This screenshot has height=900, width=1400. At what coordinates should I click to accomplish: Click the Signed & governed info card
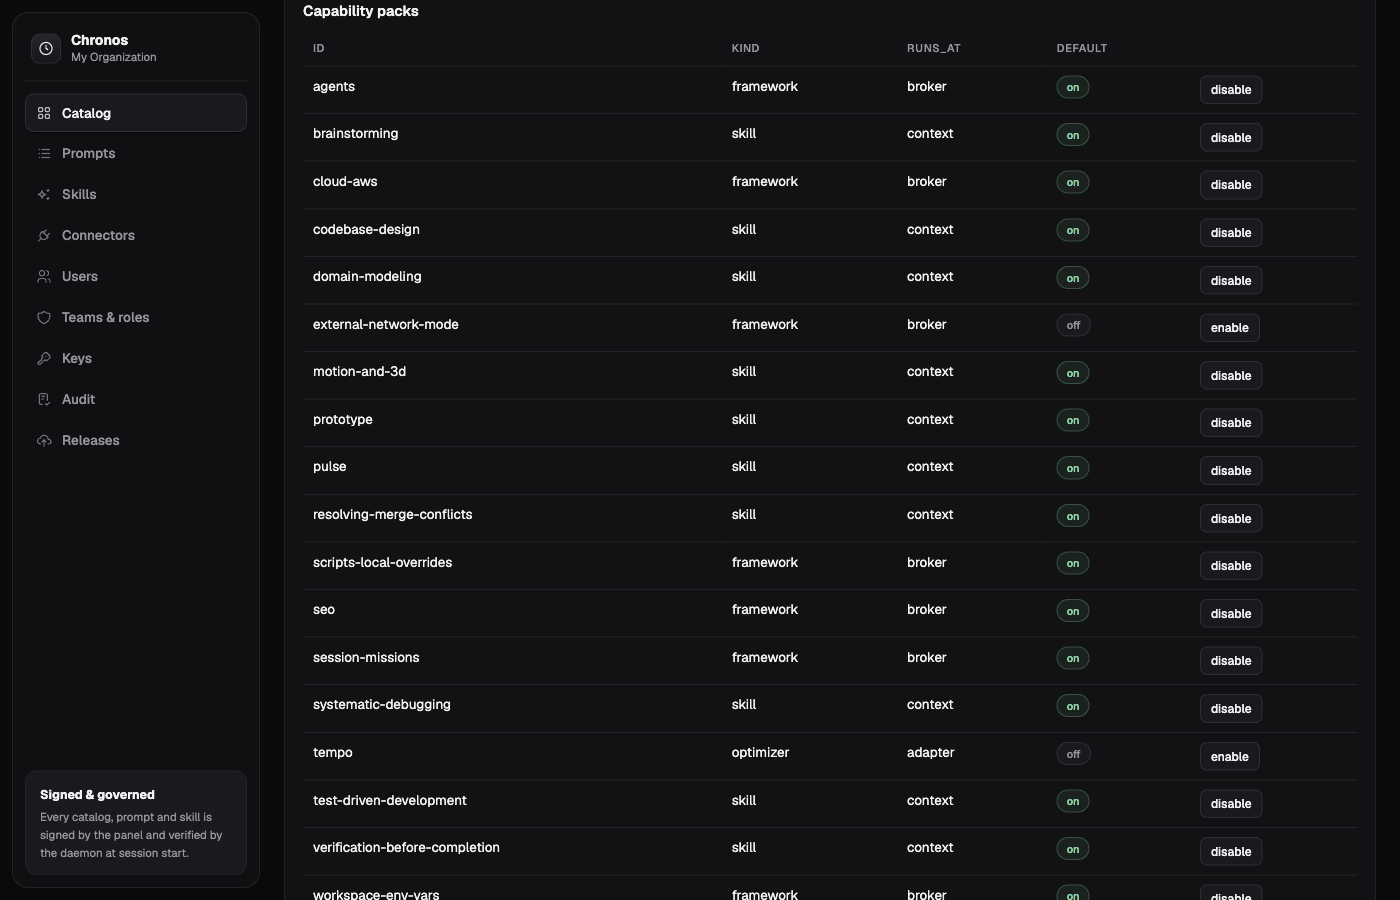[136, 823]
